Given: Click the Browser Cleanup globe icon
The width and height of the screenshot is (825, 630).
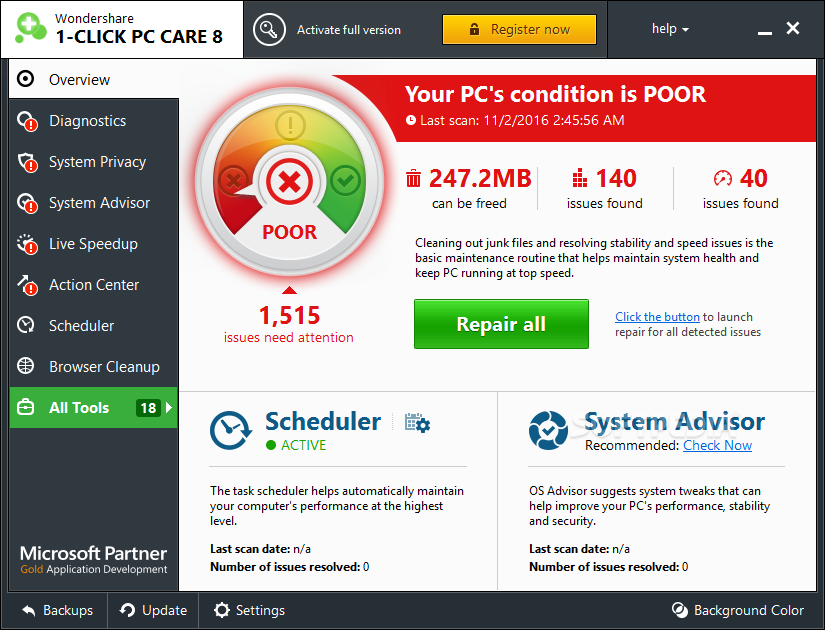Looking at the screenshot, I should tap(26, 366).
